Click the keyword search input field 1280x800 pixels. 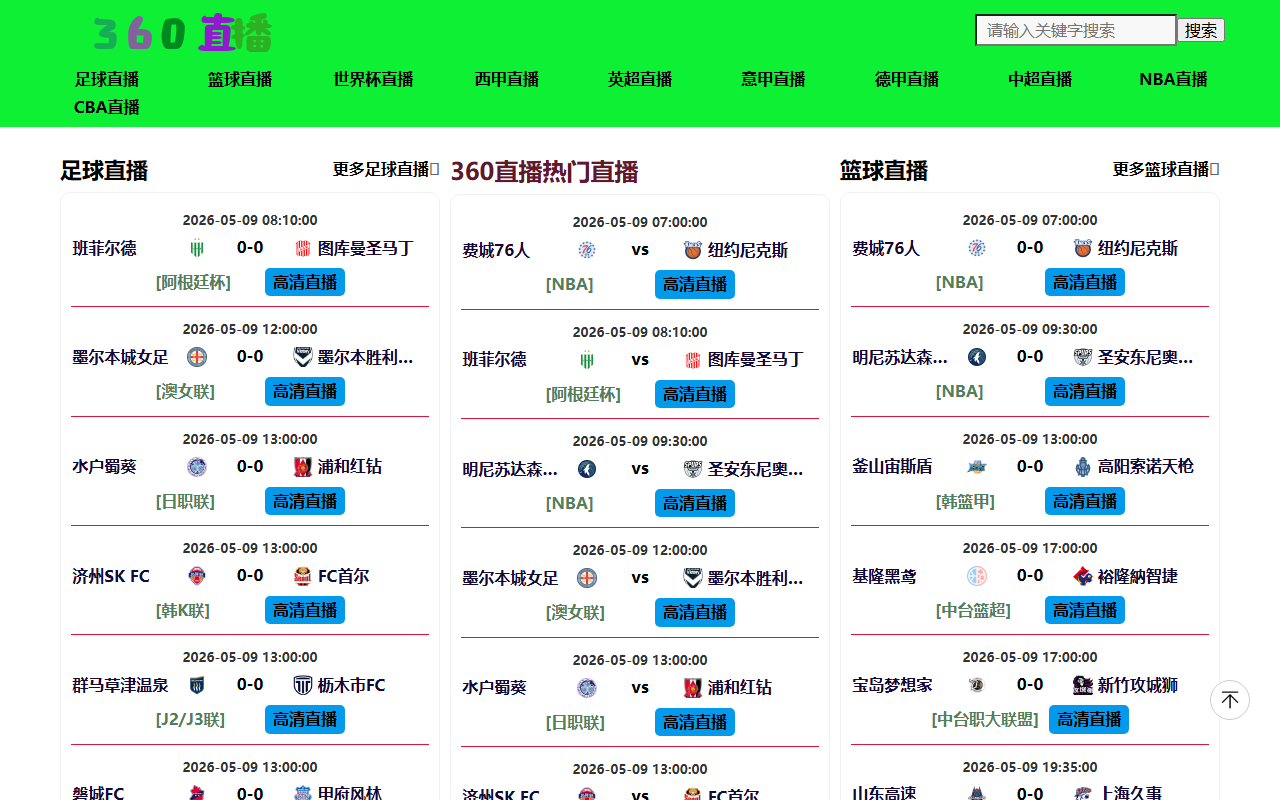click(1076, 30)
